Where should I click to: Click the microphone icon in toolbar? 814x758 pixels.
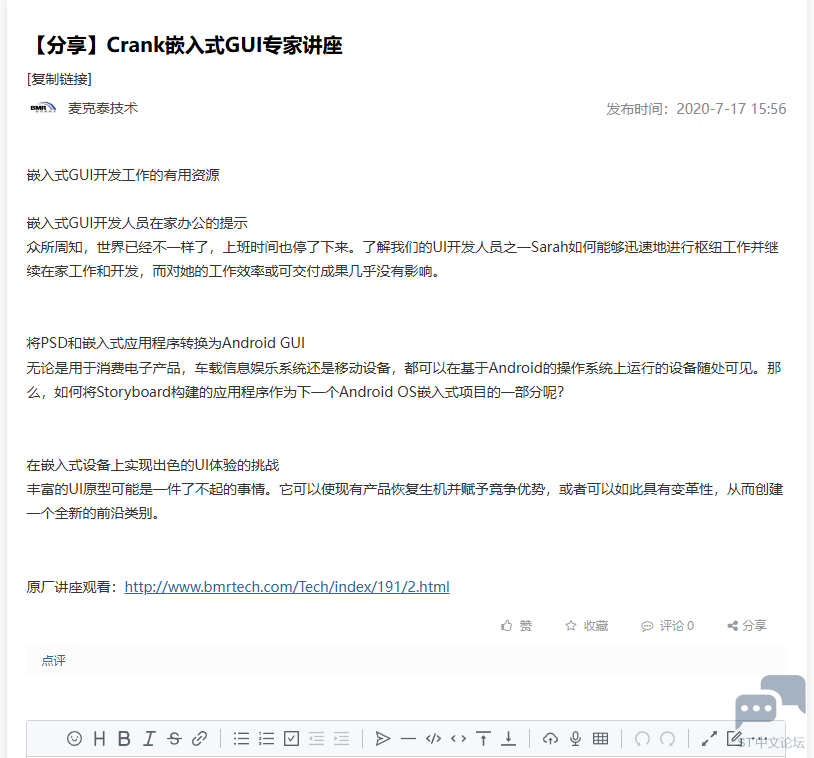click(x=575, y=738)
